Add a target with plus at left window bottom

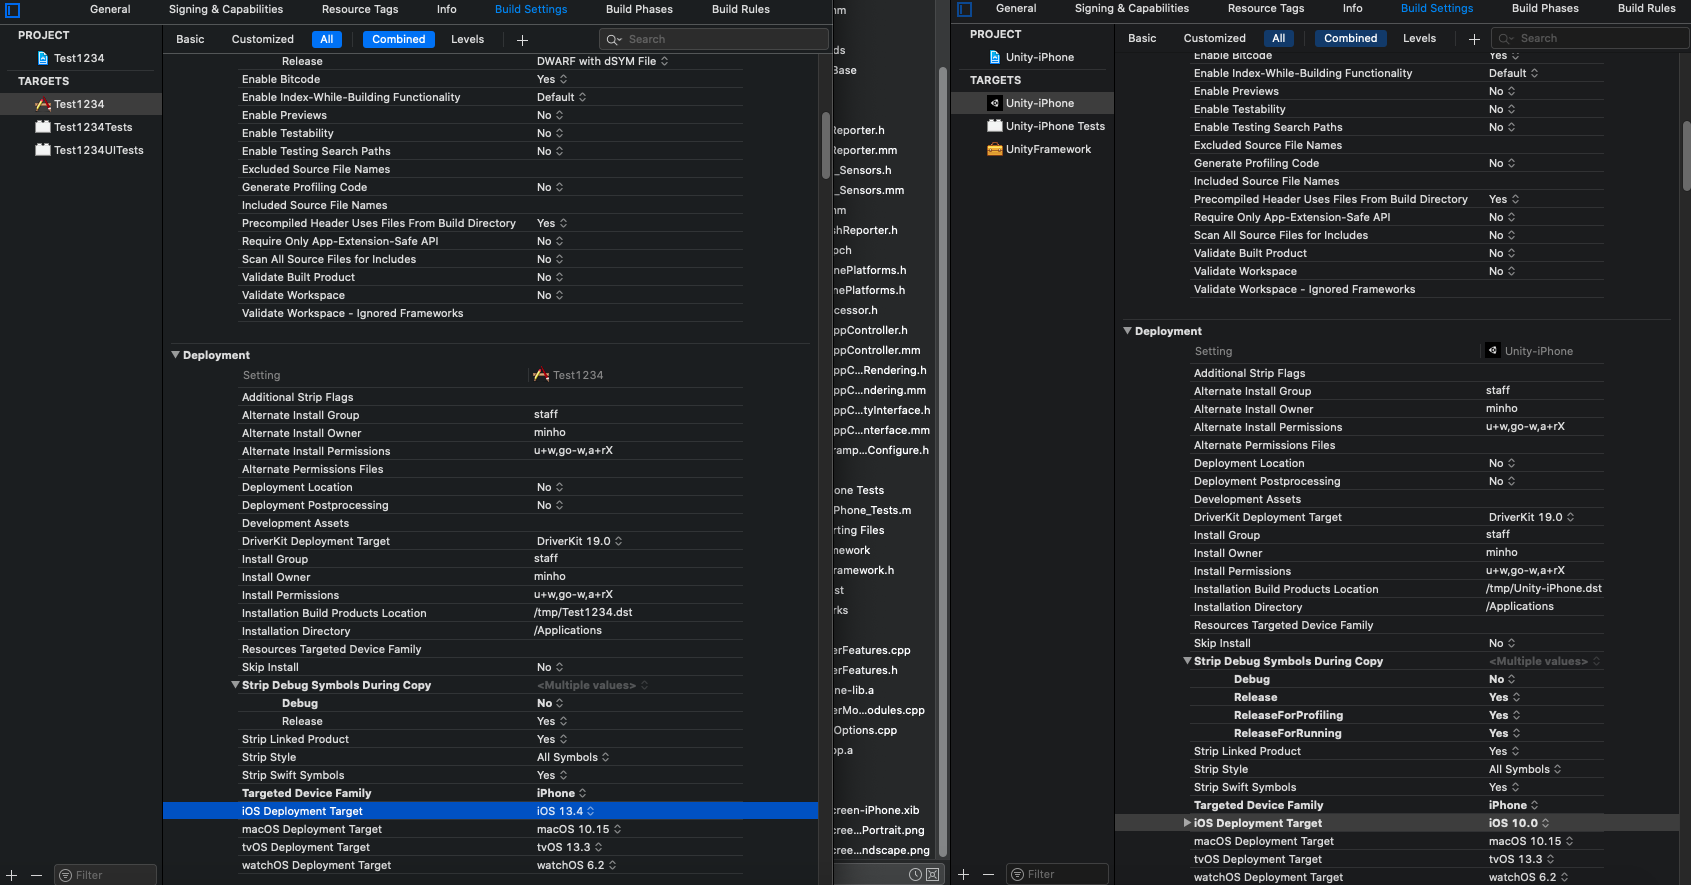click(12, 875)
